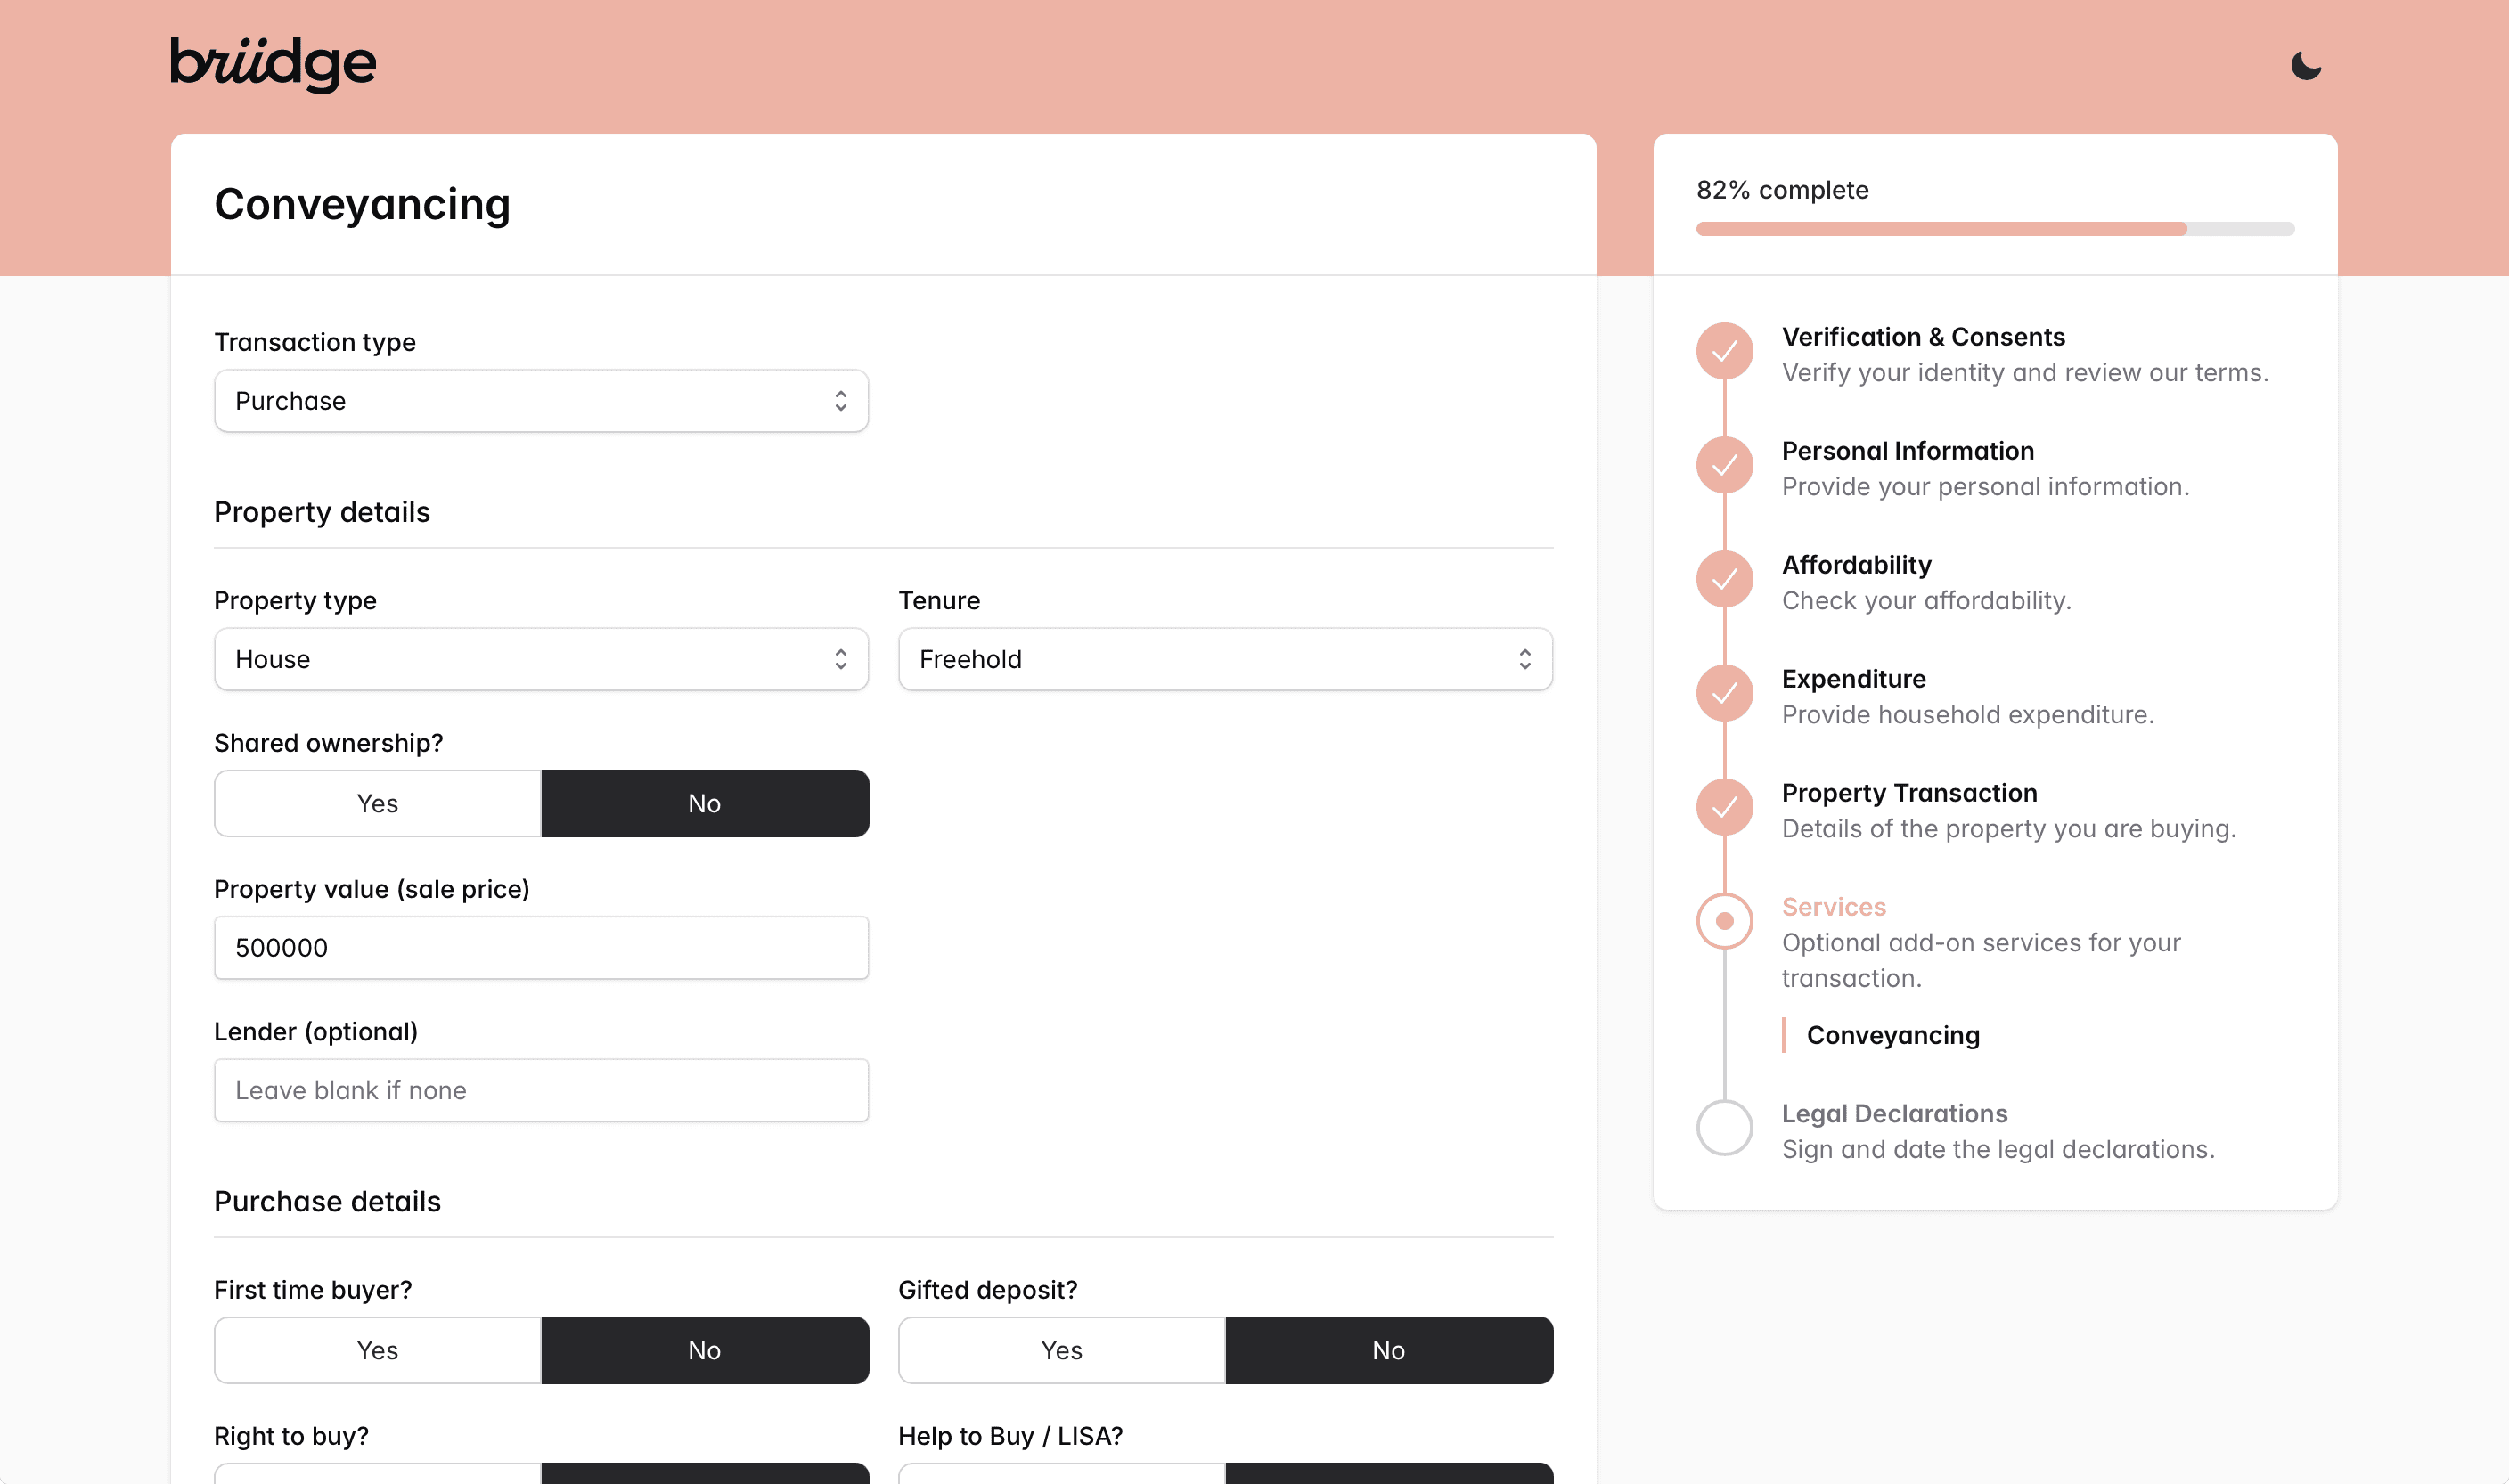
Task: Click the 82% complete label
Action: coord(1782,190)
